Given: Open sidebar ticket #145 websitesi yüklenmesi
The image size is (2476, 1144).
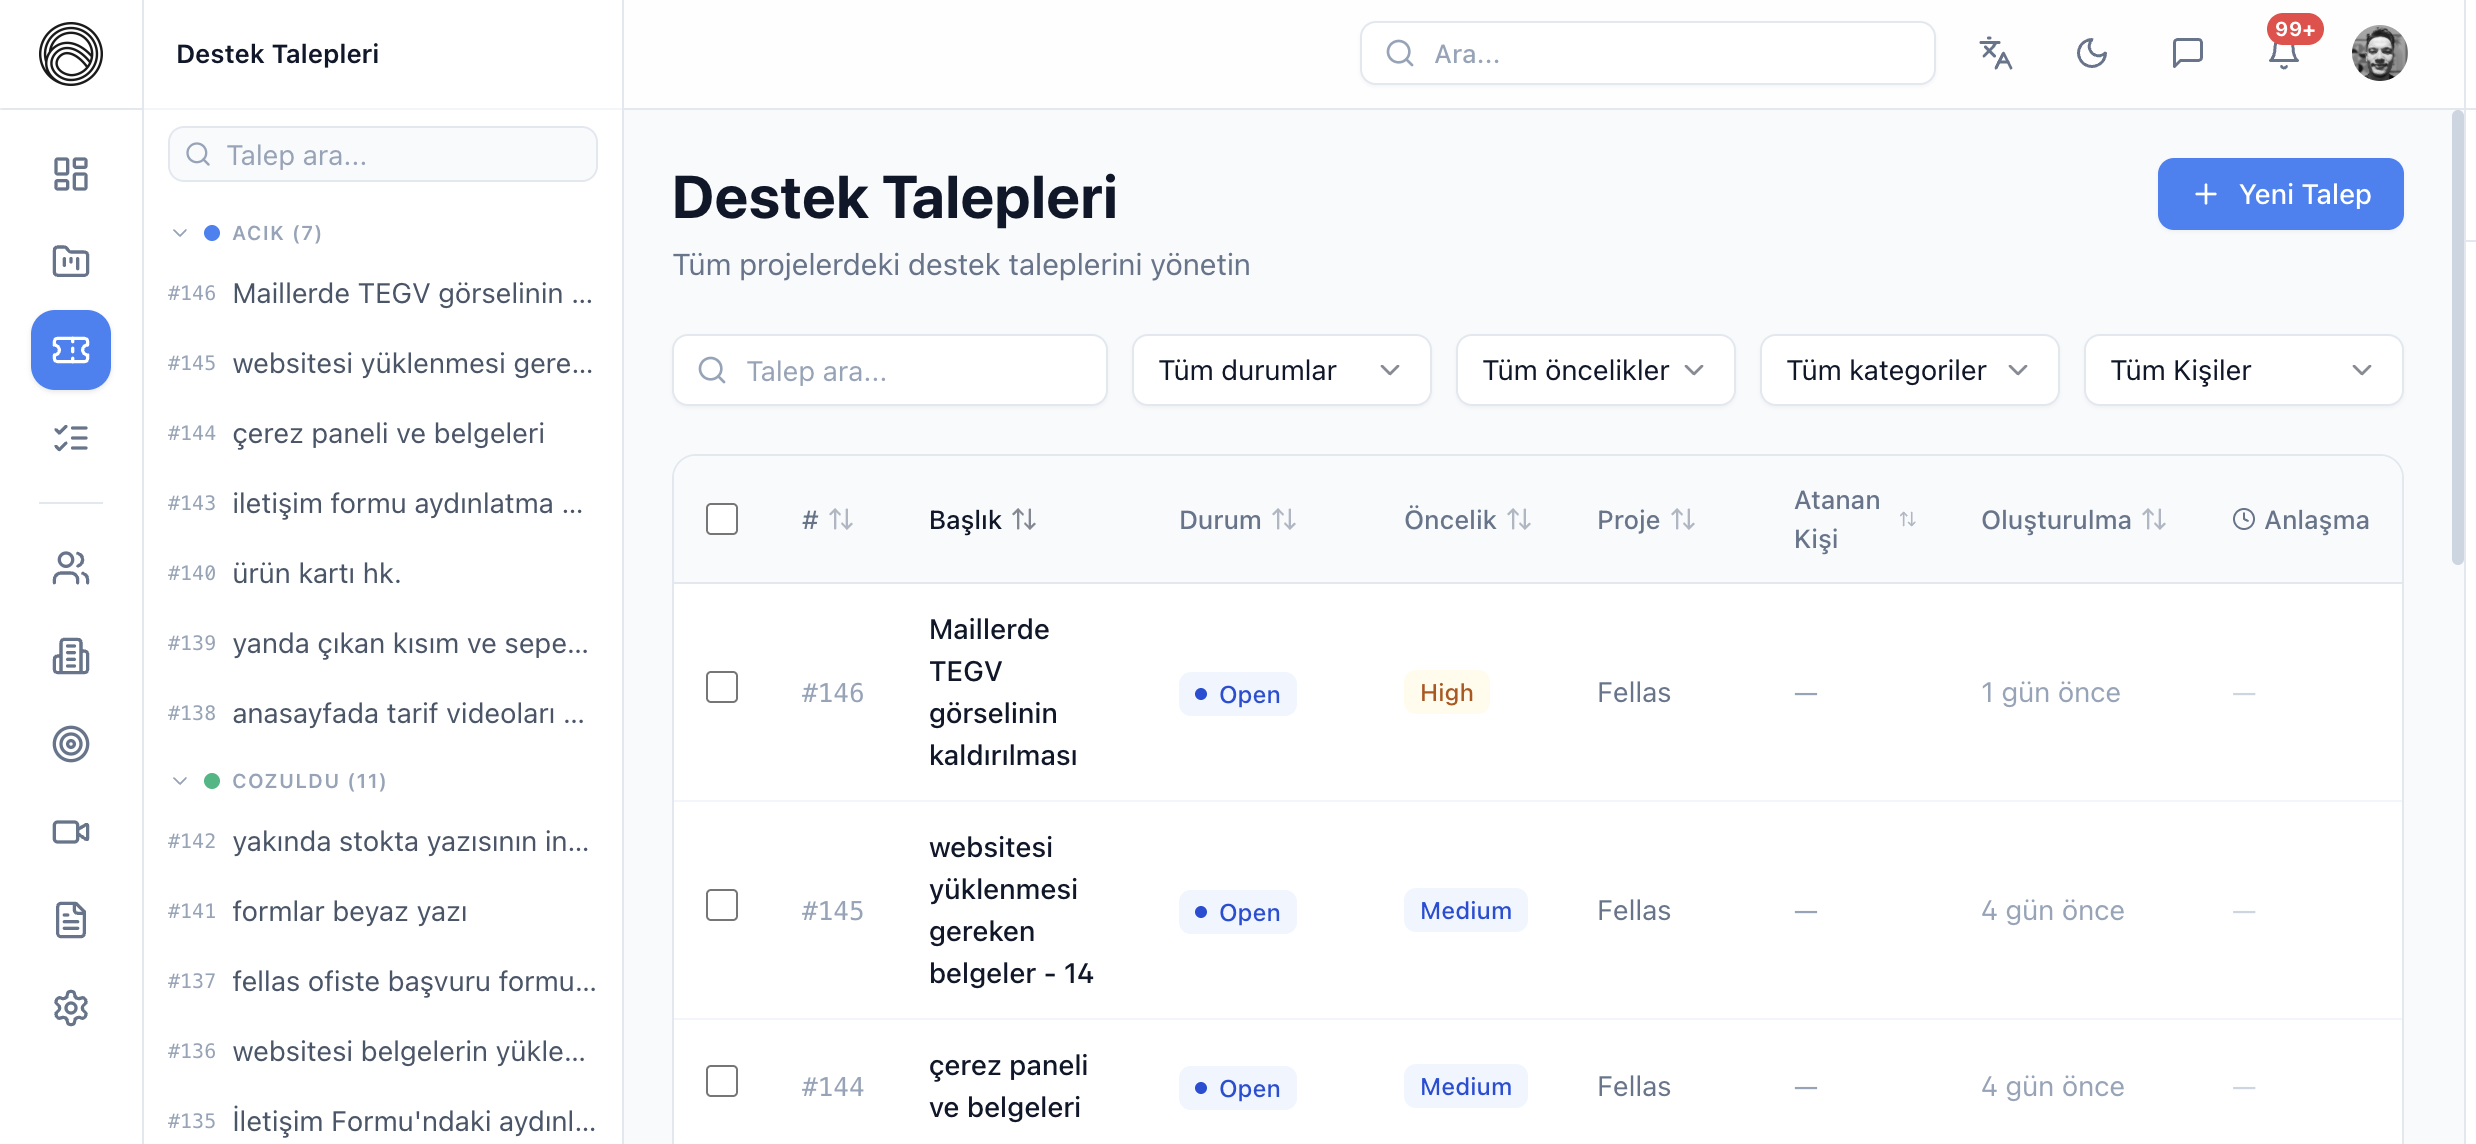Looking at the screenshot, I should 382,363.
